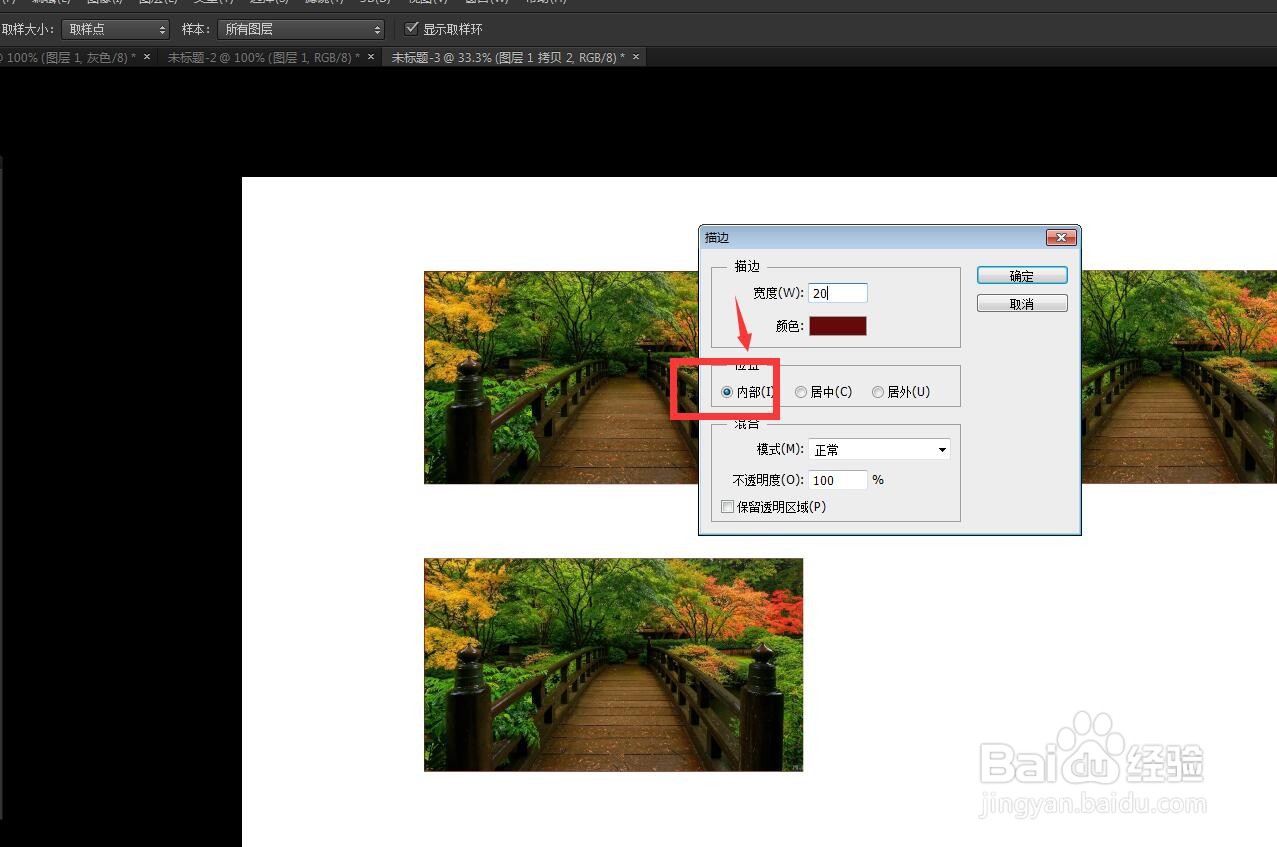Click the 颜色: label in the dialog

789,326
